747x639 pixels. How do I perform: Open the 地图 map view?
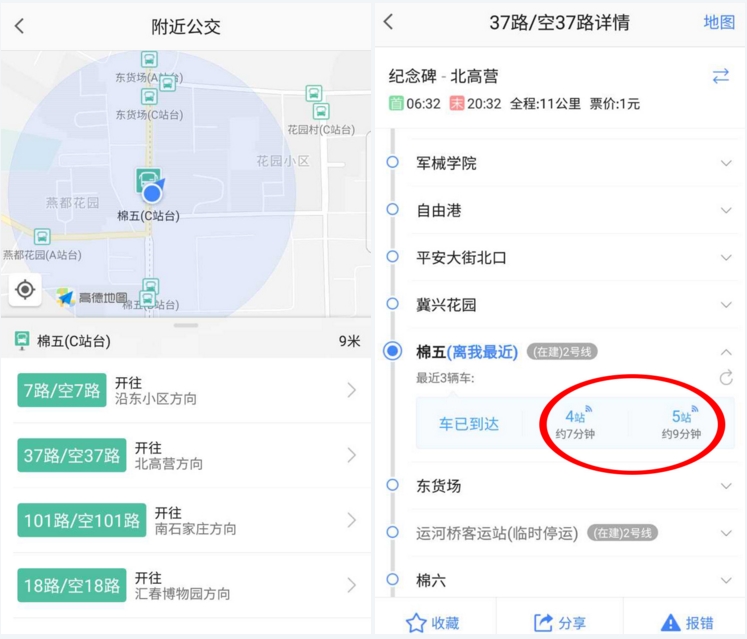click(x=719, y=23)
